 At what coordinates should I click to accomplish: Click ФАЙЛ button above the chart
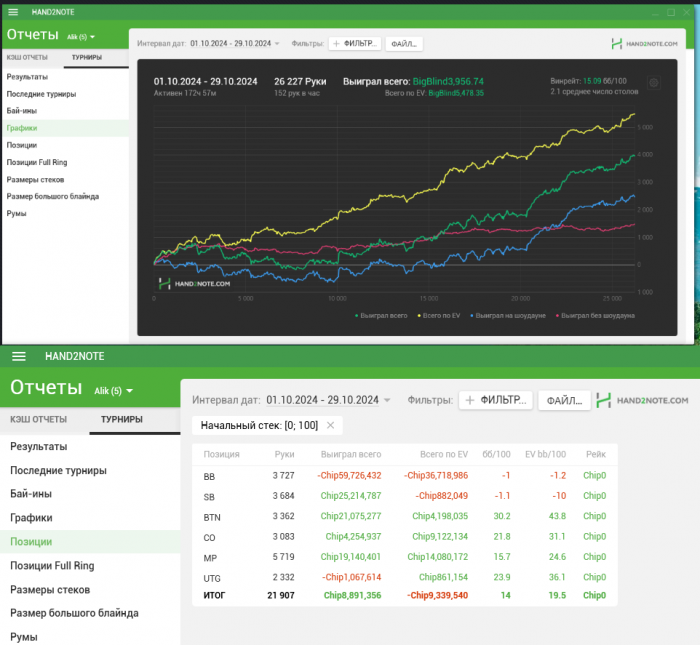pos(403,44)
